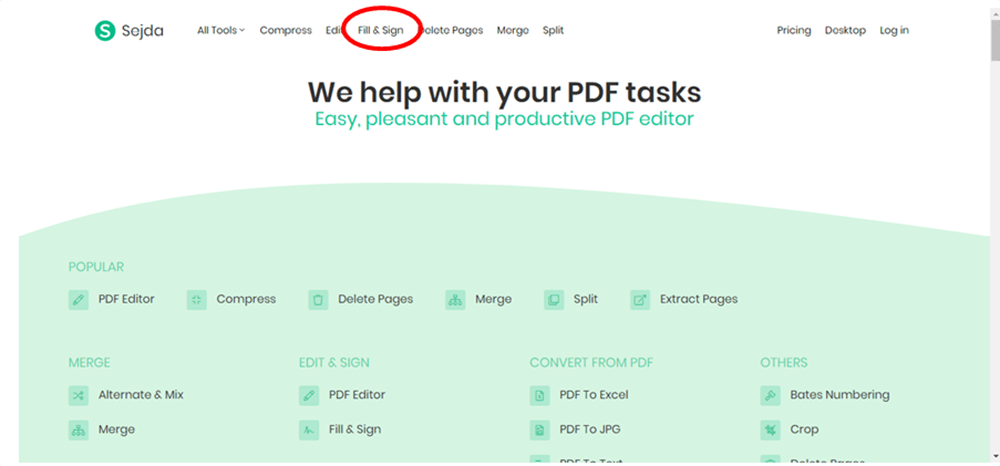Viewport: 1000px width, 466px height.
Task: Click the Merge icon under Popular
Action: click(456, 299)
